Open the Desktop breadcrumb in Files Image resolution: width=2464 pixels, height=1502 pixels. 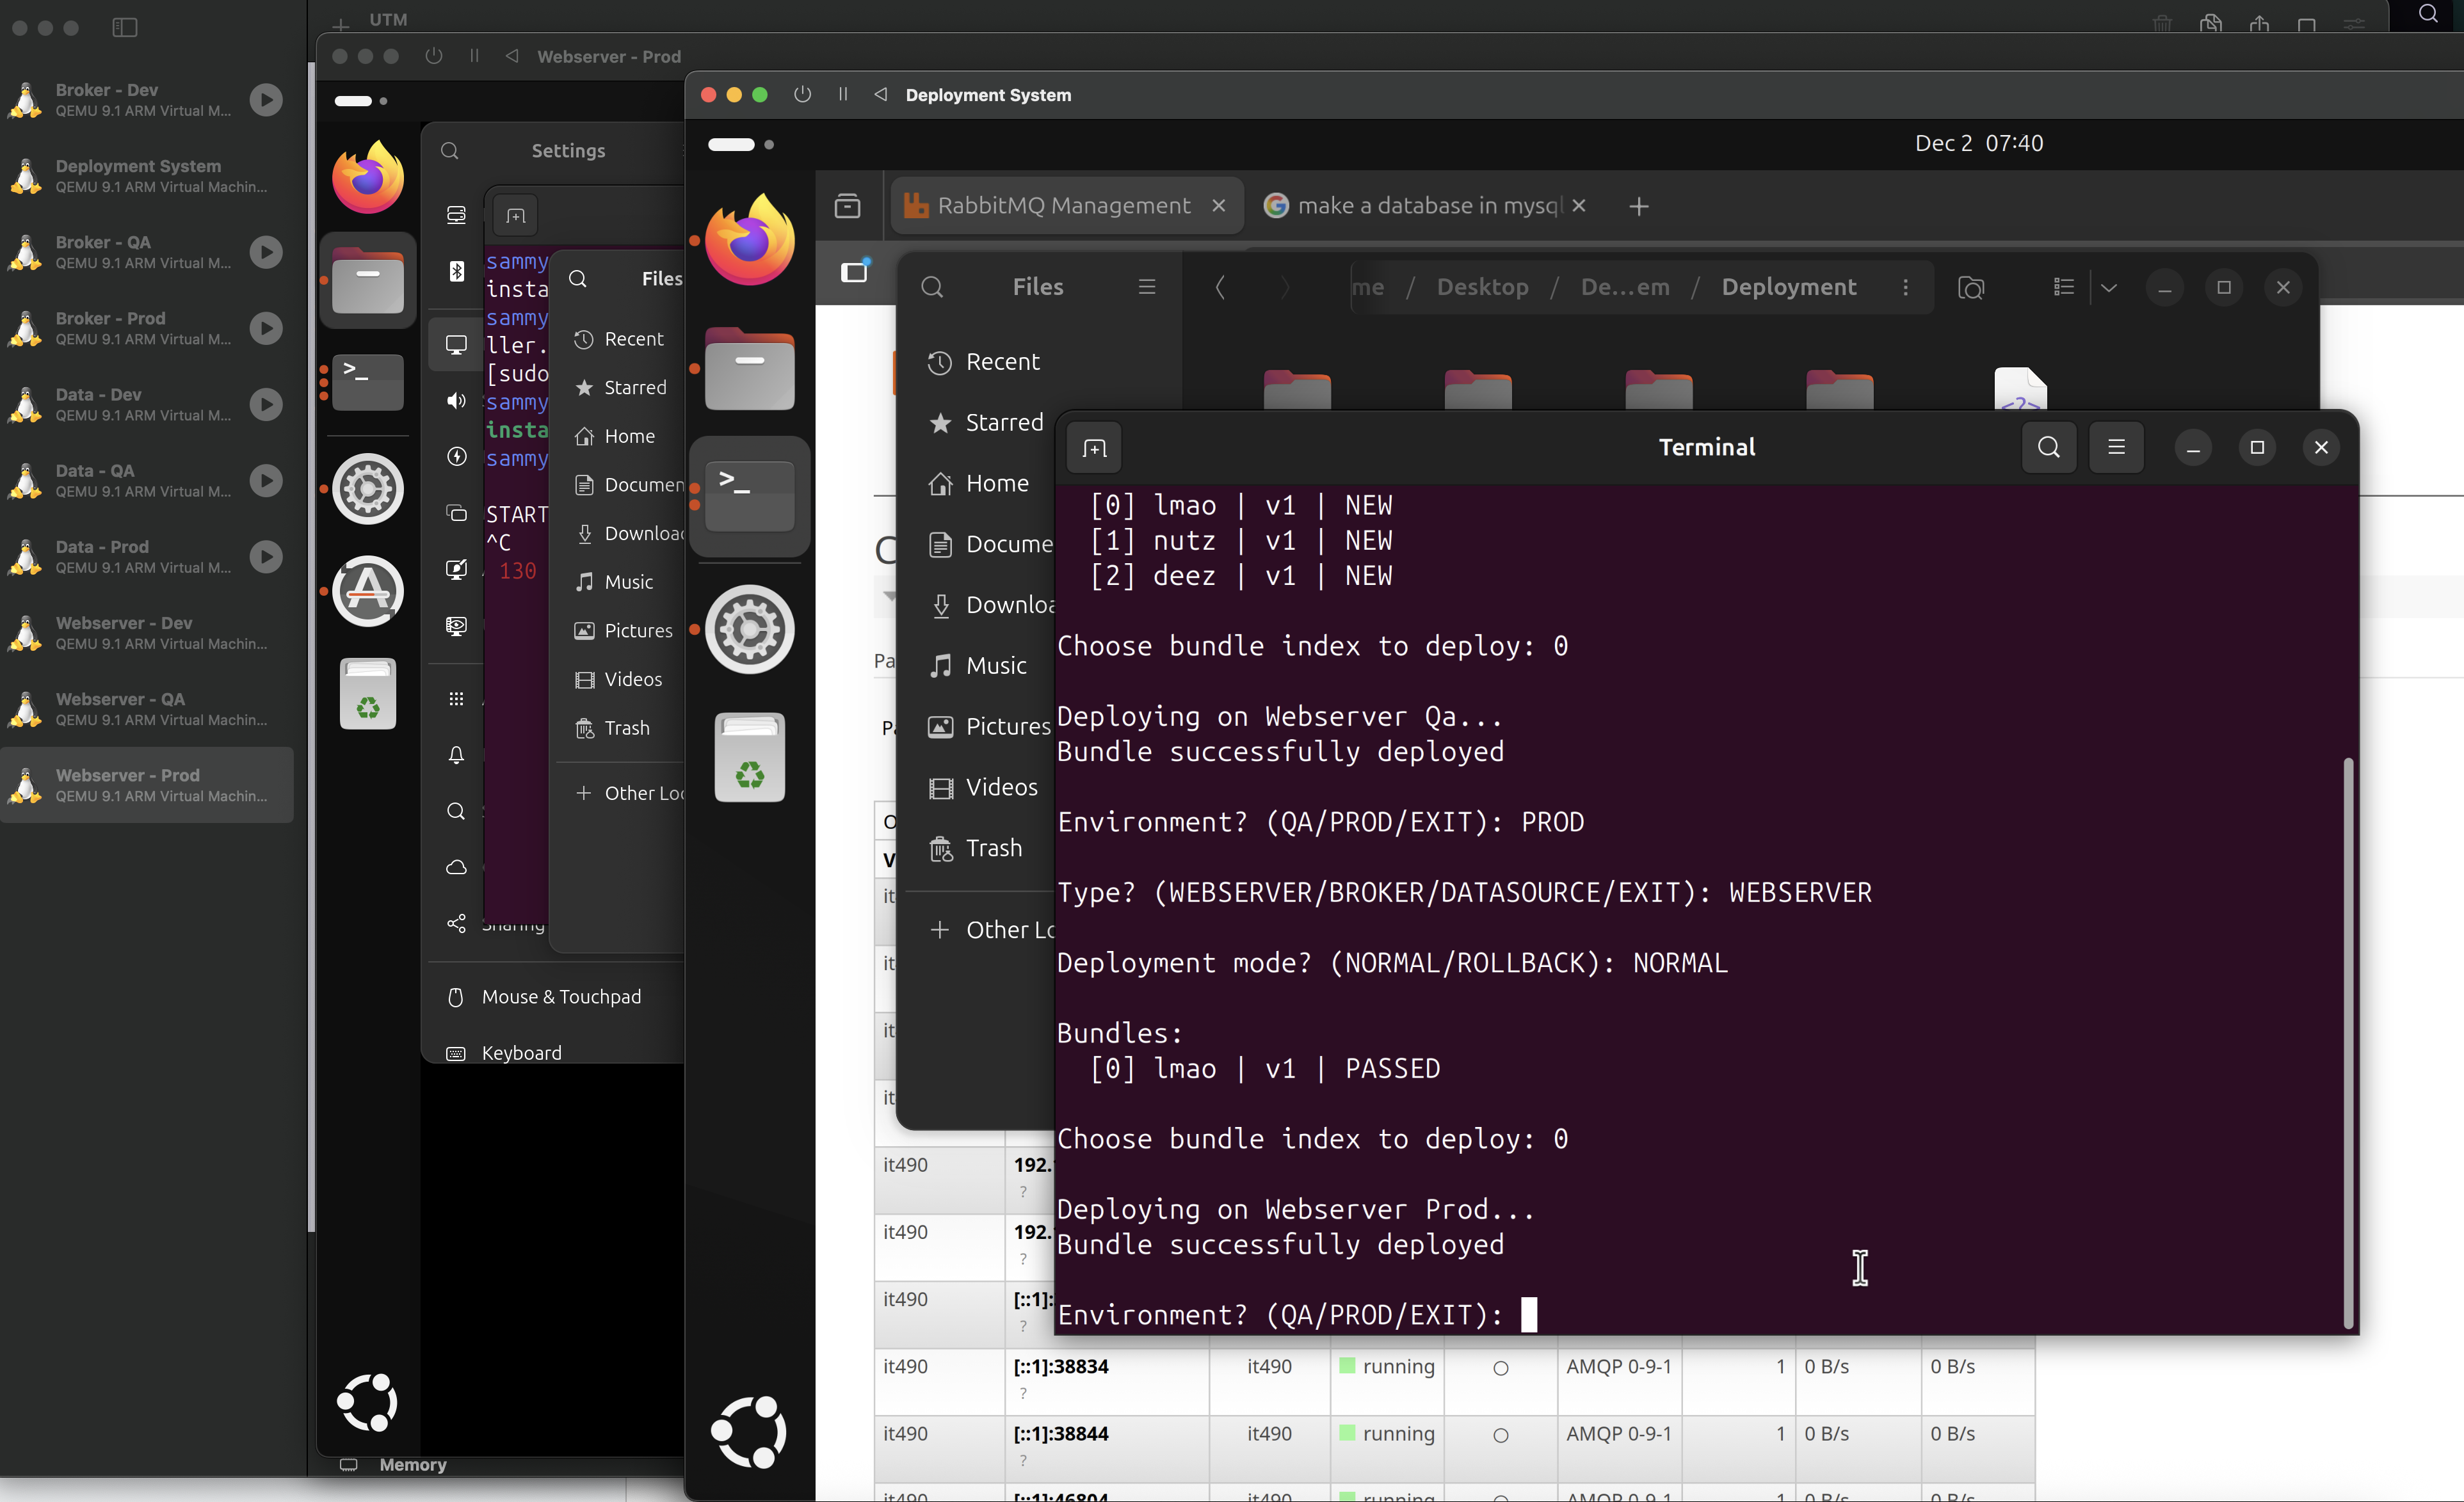(x=1482, y=287)
